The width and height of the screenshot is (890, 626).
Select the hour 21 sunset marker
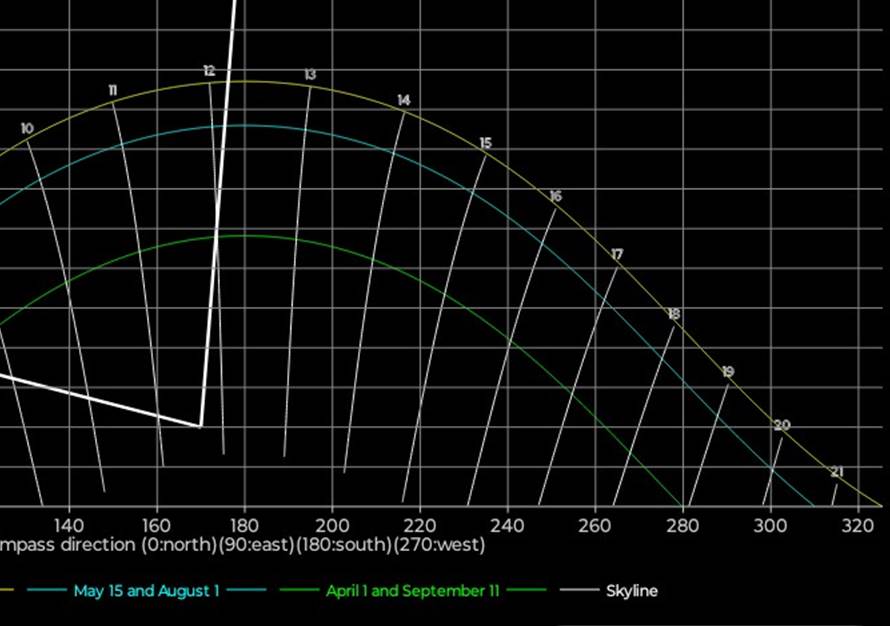tap(836, 472)
